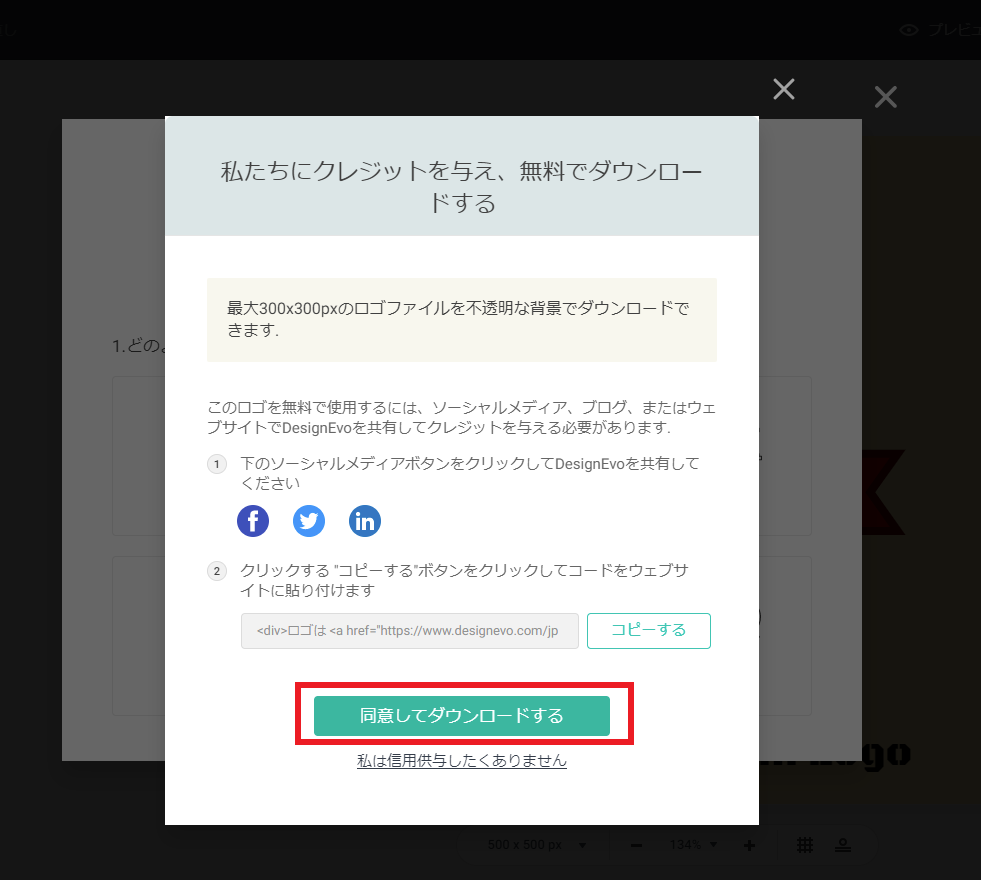Toggle the canvas grid icon in bottom toolbar

805,846
